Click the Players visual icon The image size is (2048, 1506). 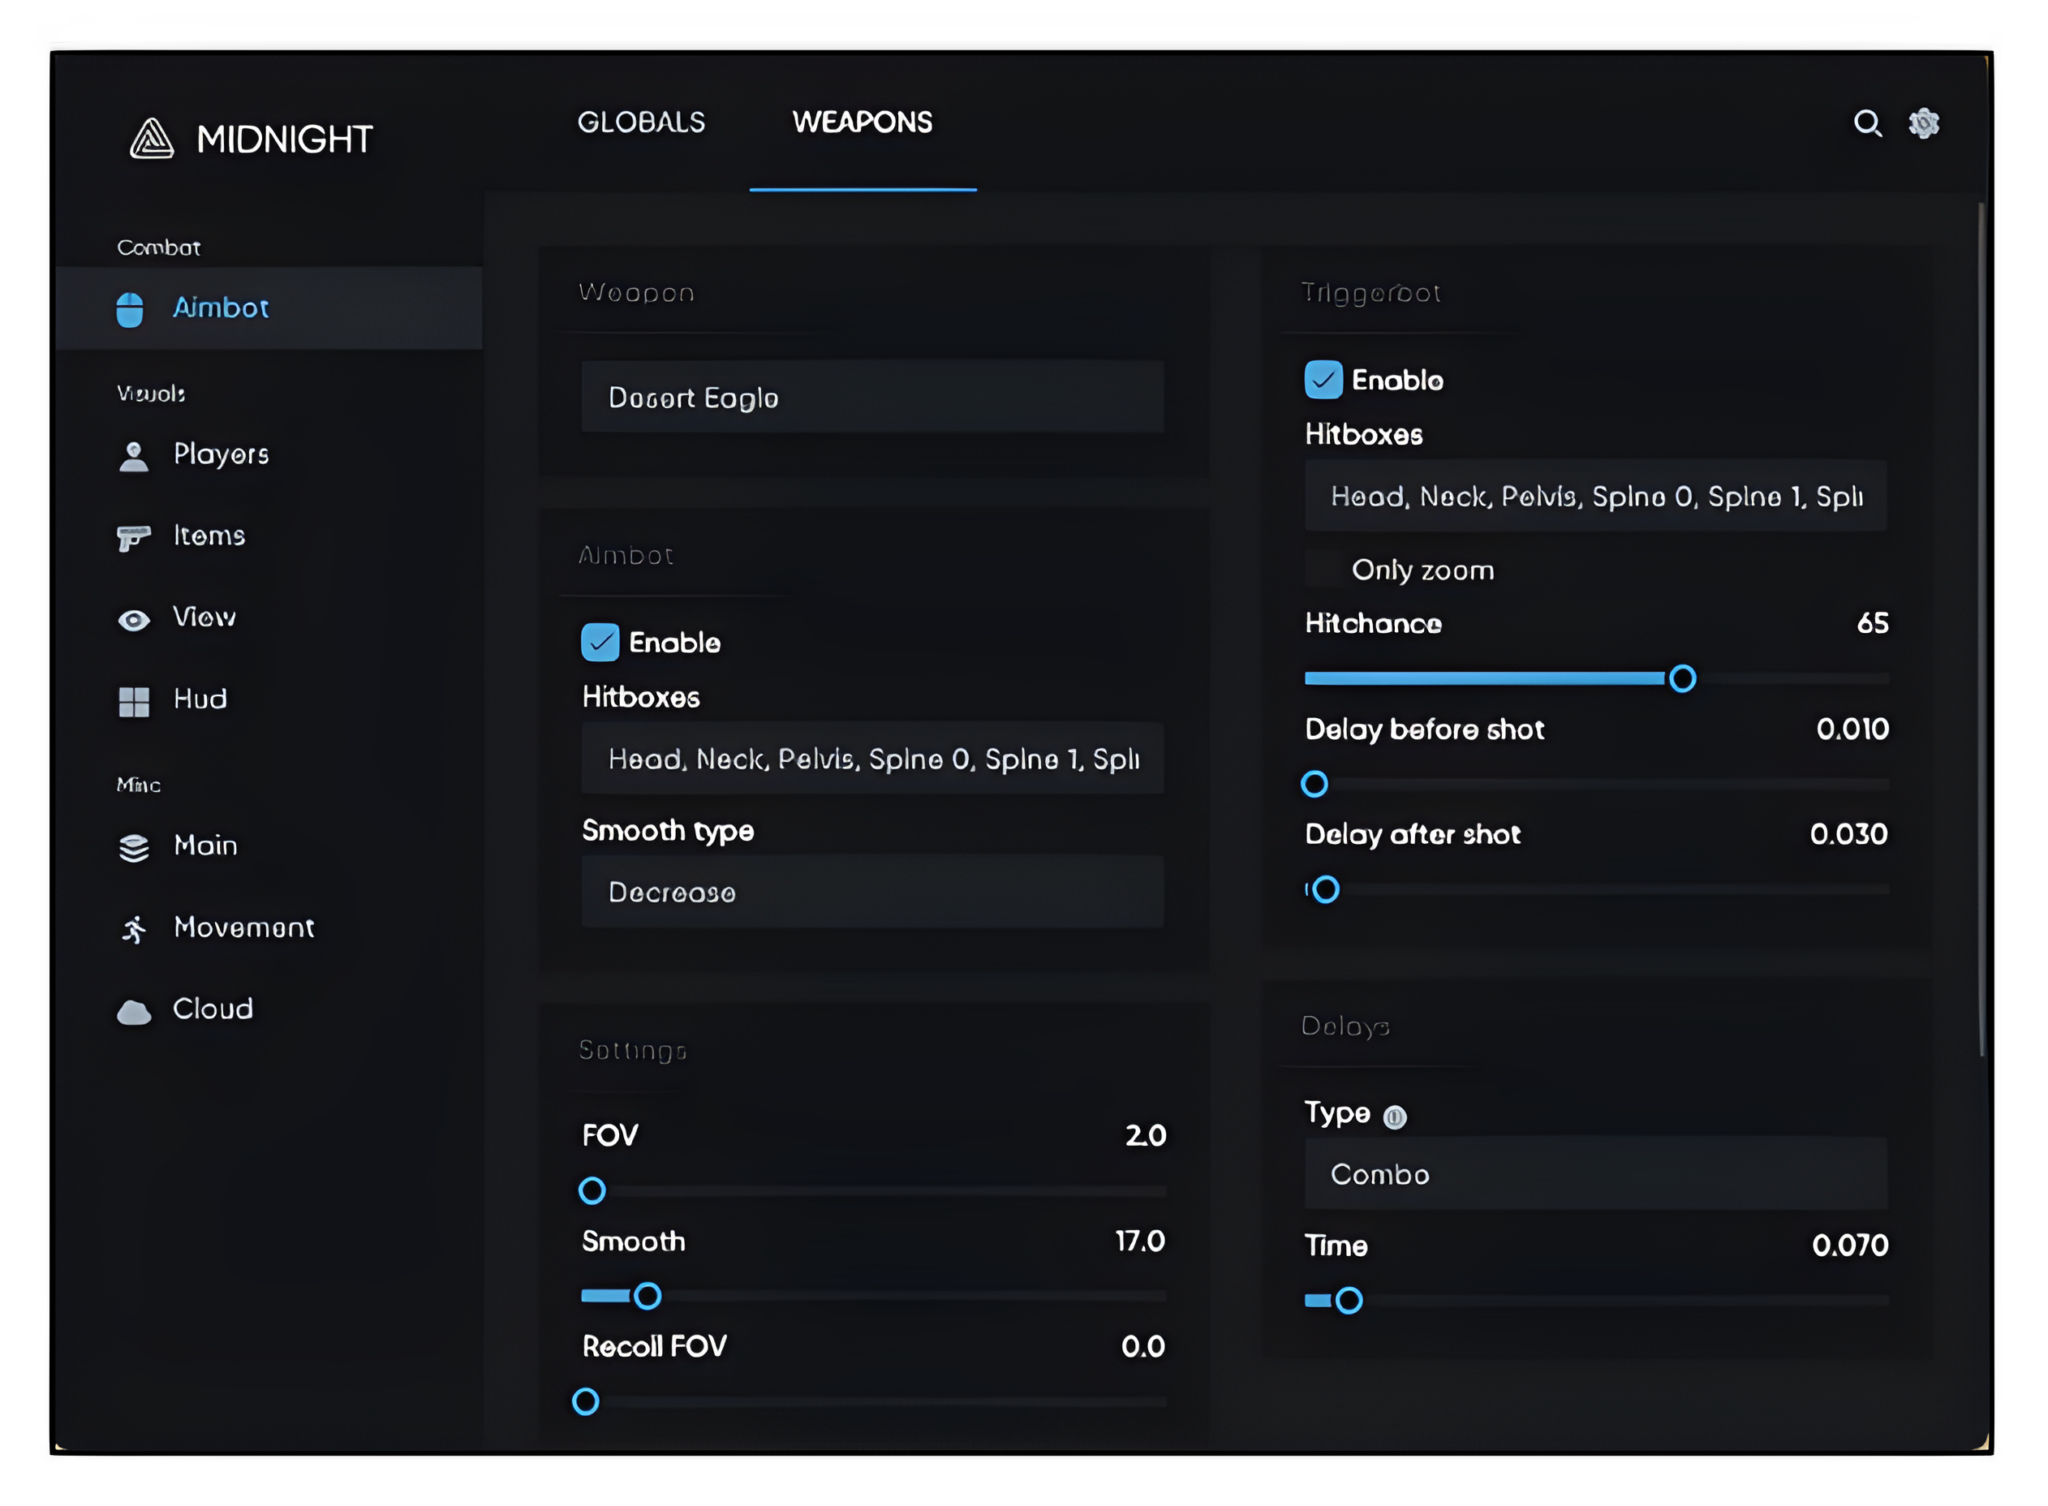[x=134, y=453]
